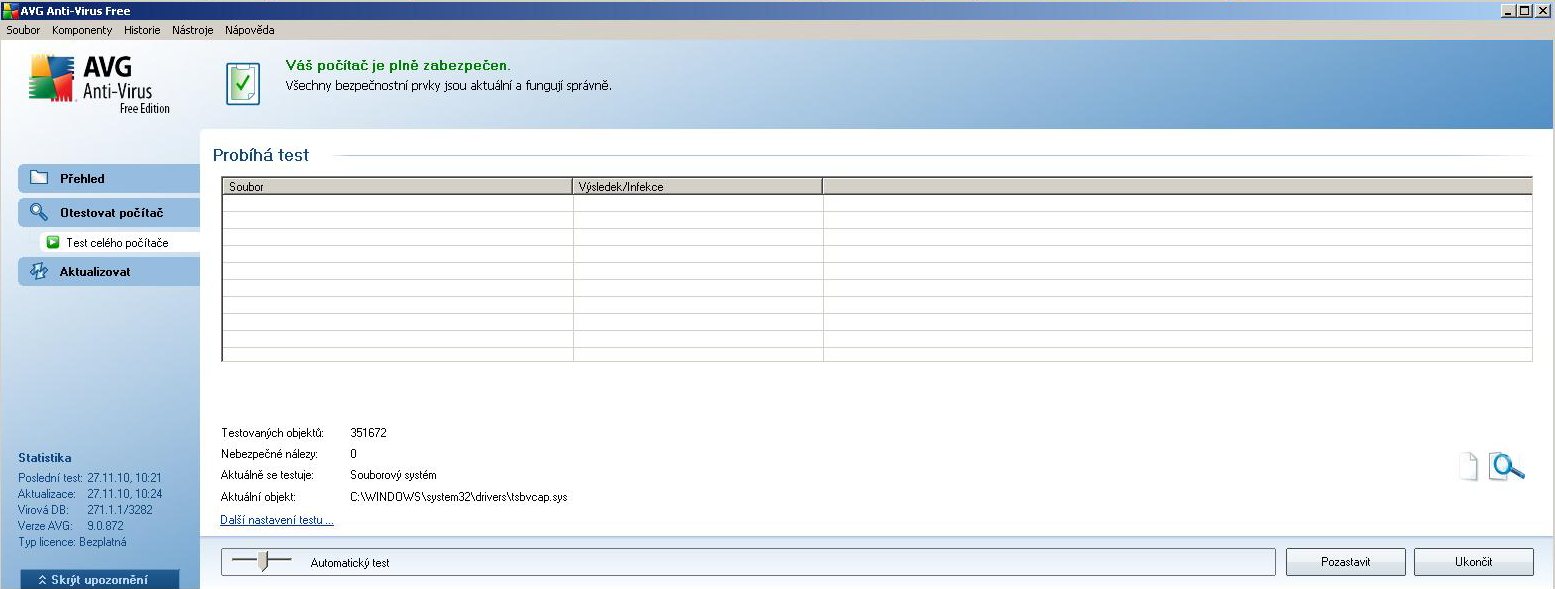Open the Nápověda help menu
1555x589 pixels.
(249, 30)
